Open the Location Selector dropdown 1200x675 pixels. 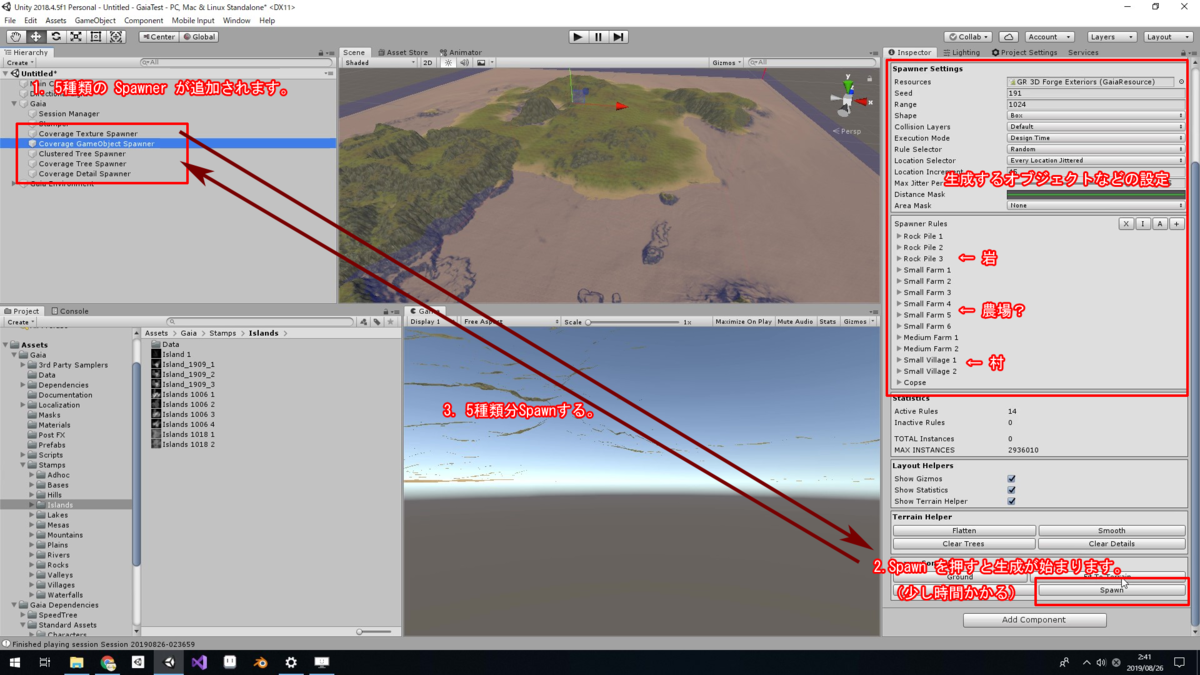[1096, 160]
